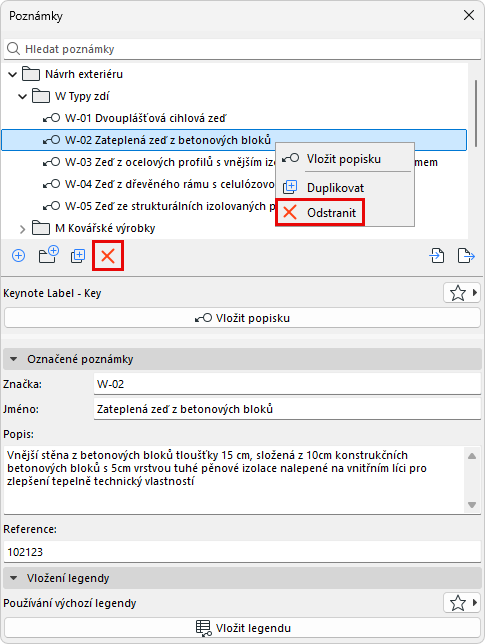Collapse the Návrh exteriéru folder
This screenshot has height=644, width=485.
pyautogui.click(x=13, y=74)
